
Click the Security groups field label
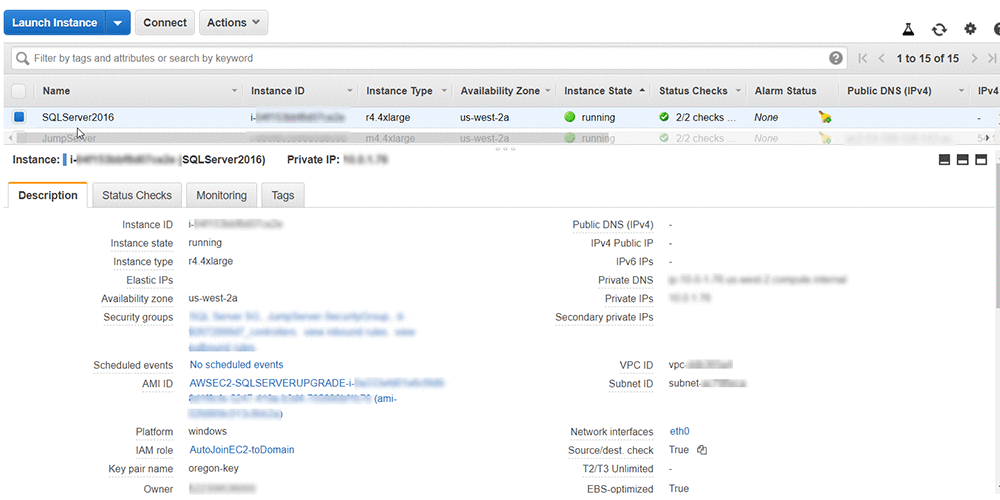point(138,317)
